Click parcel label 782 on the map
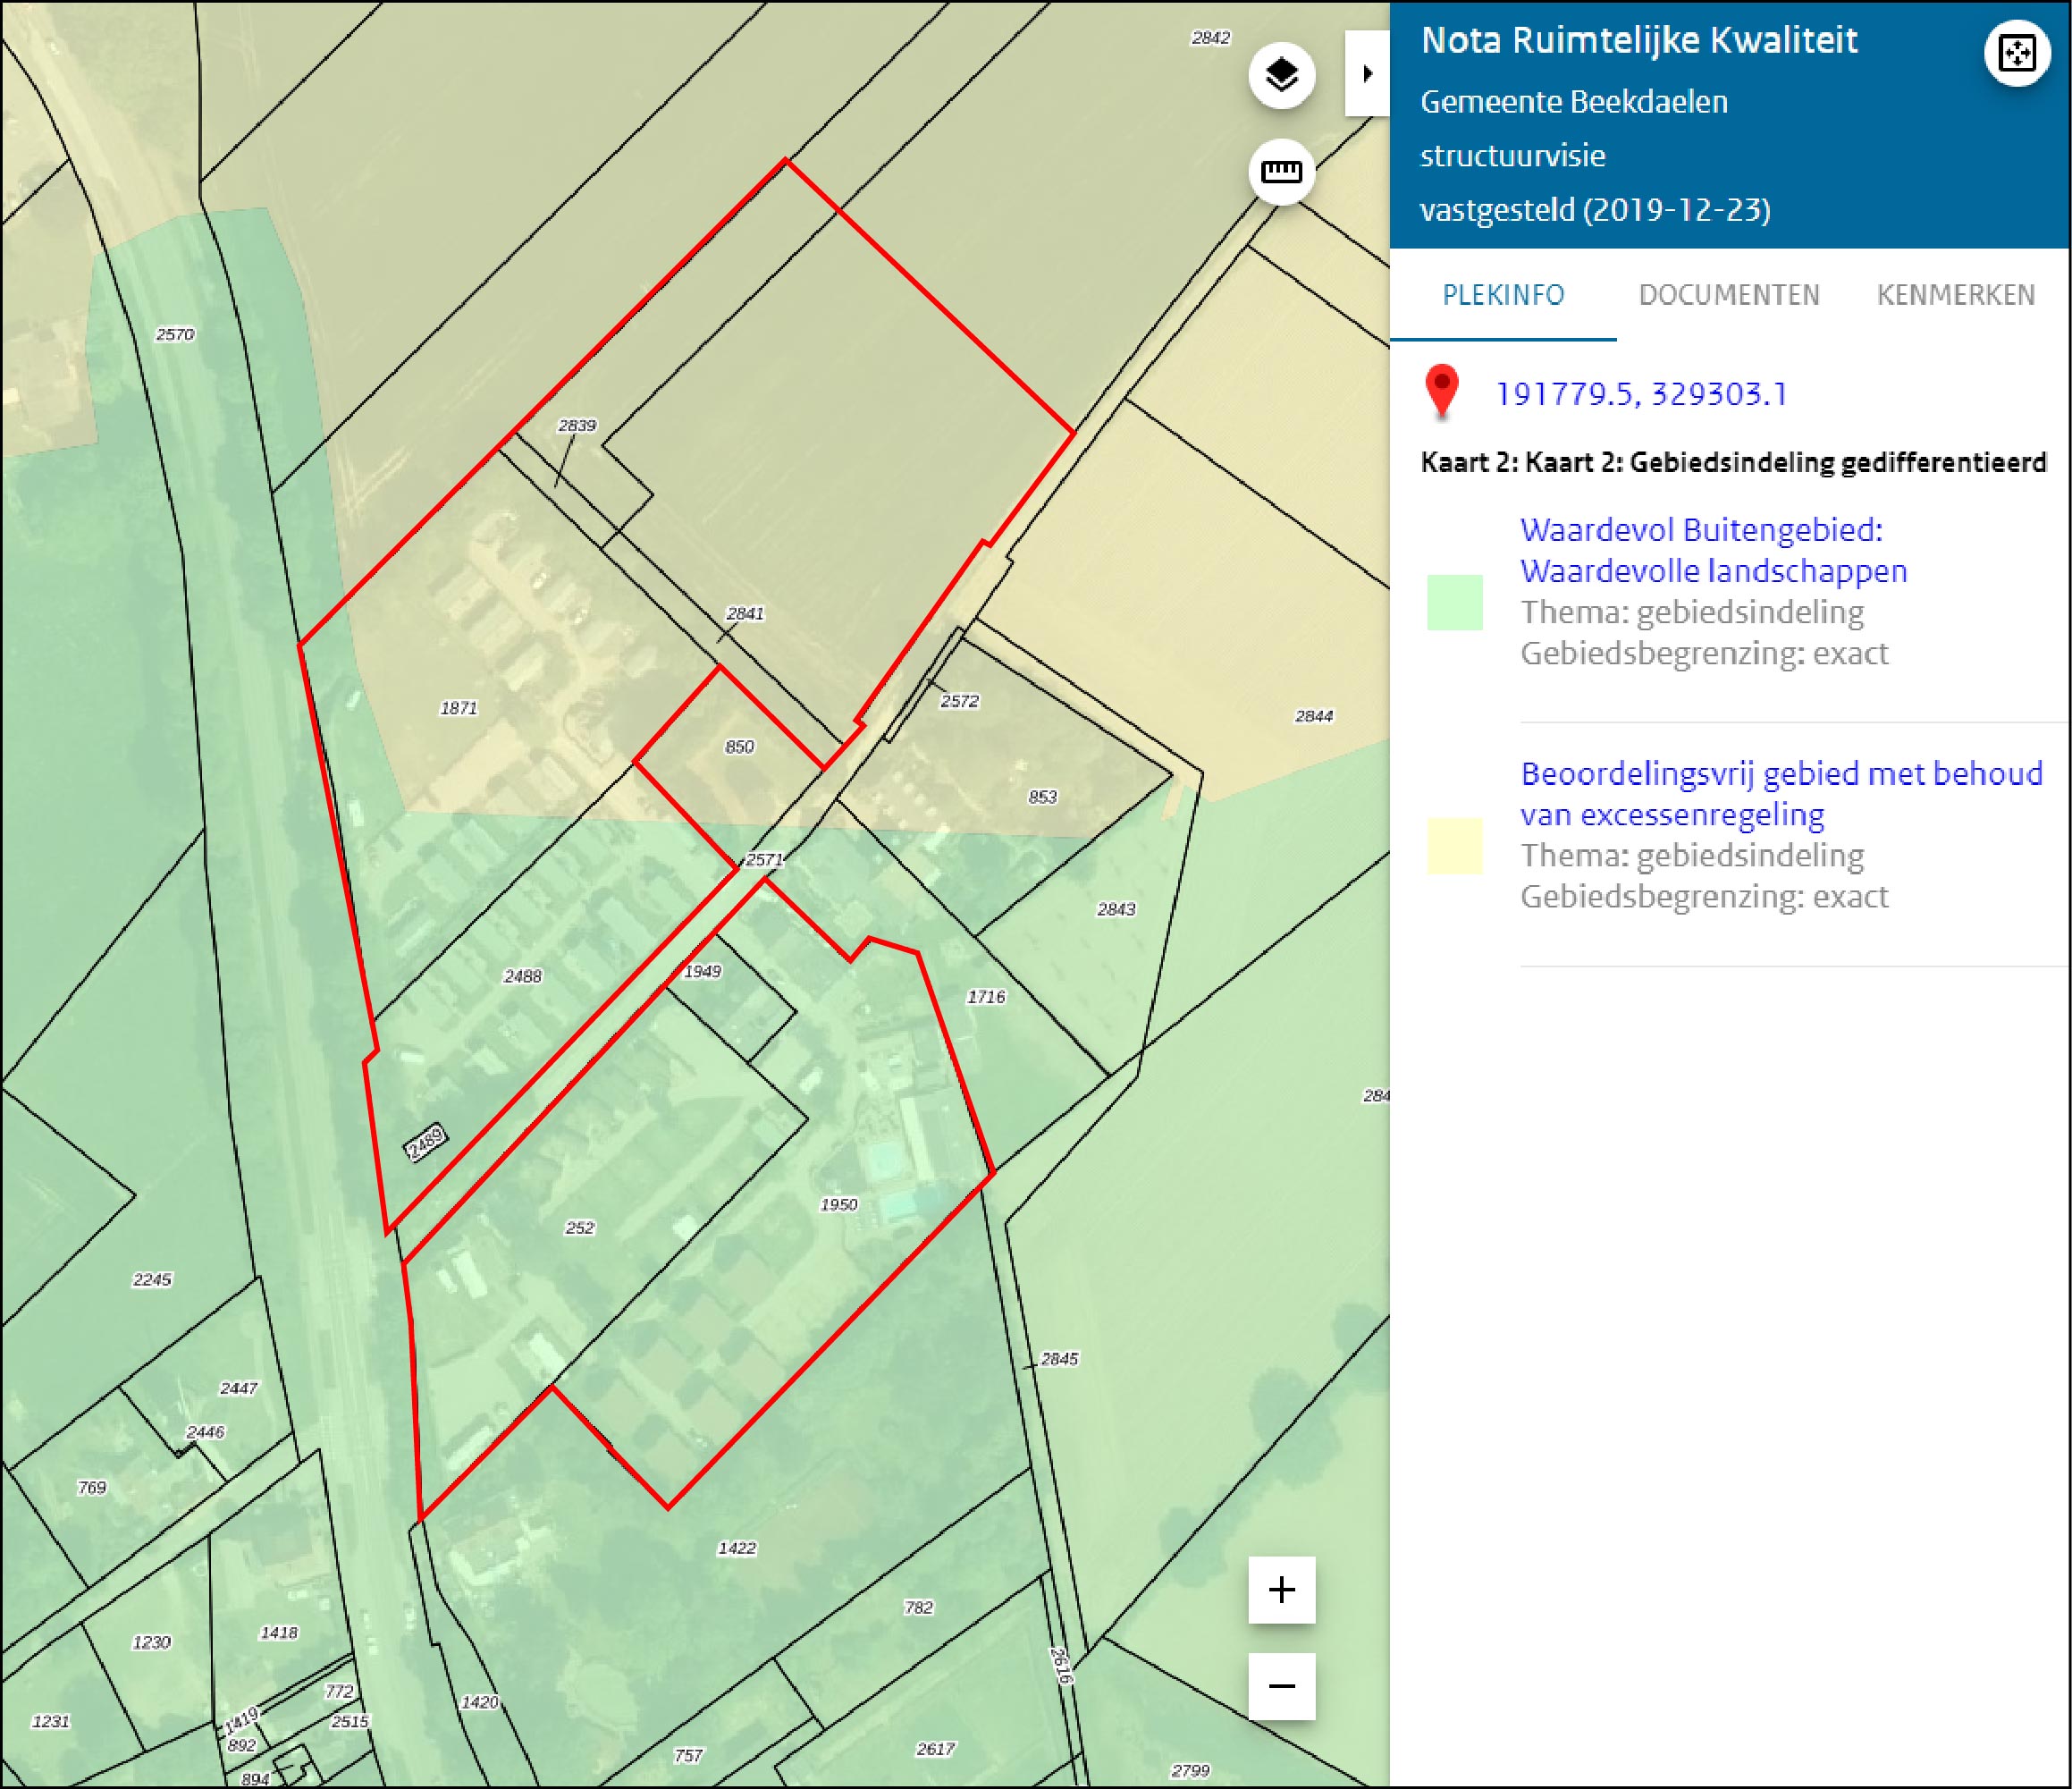 918,1607
